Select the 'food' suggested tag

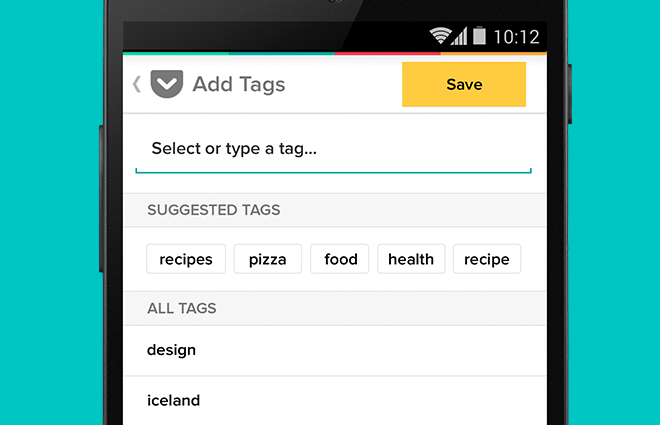tap(340, 259)
